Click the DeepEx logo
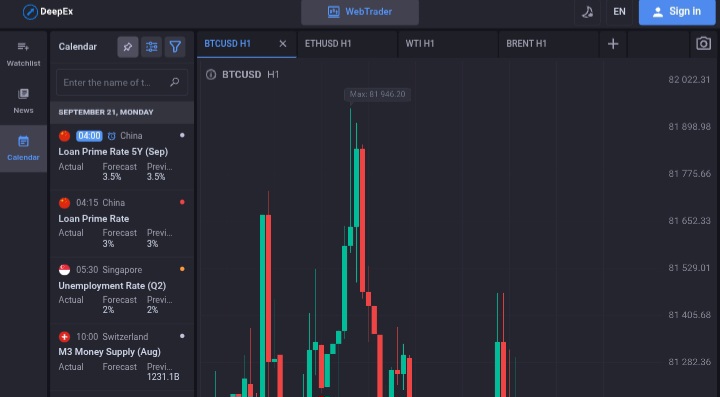Screen dimensions: 720x397 pos(48,11)
